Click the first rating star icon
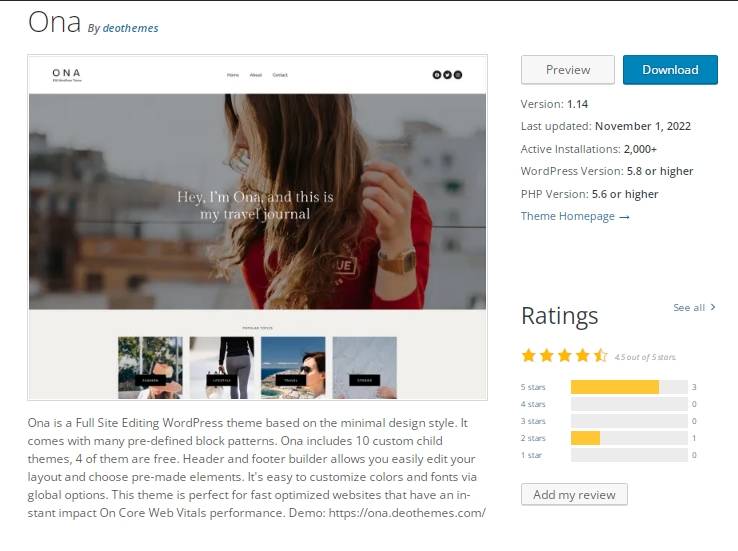 point(529,355)
